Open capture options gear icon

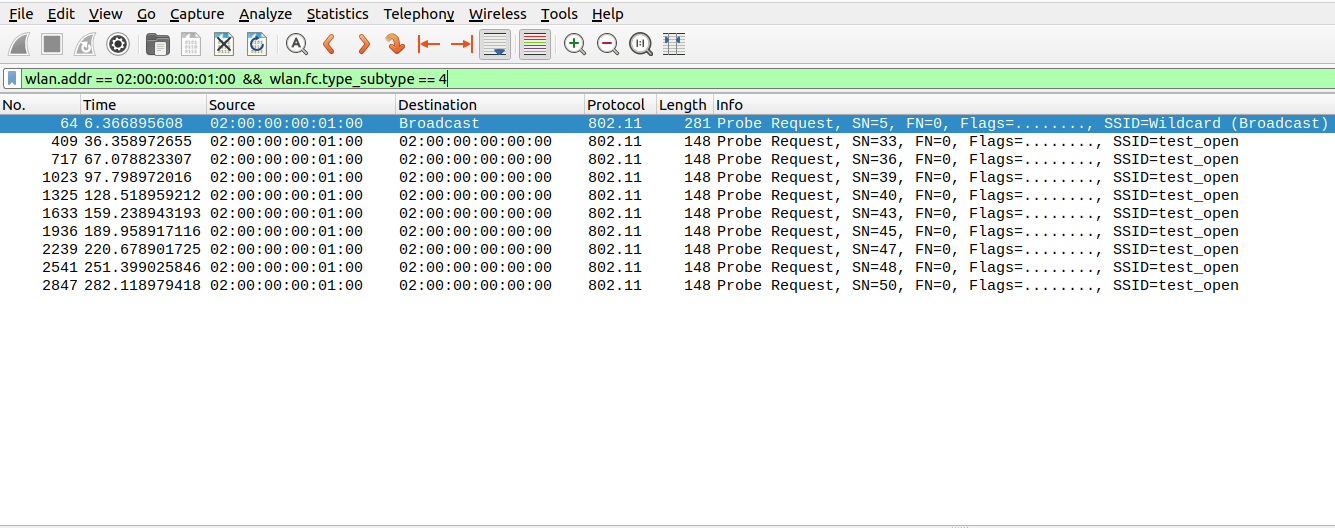coord(118,44)
